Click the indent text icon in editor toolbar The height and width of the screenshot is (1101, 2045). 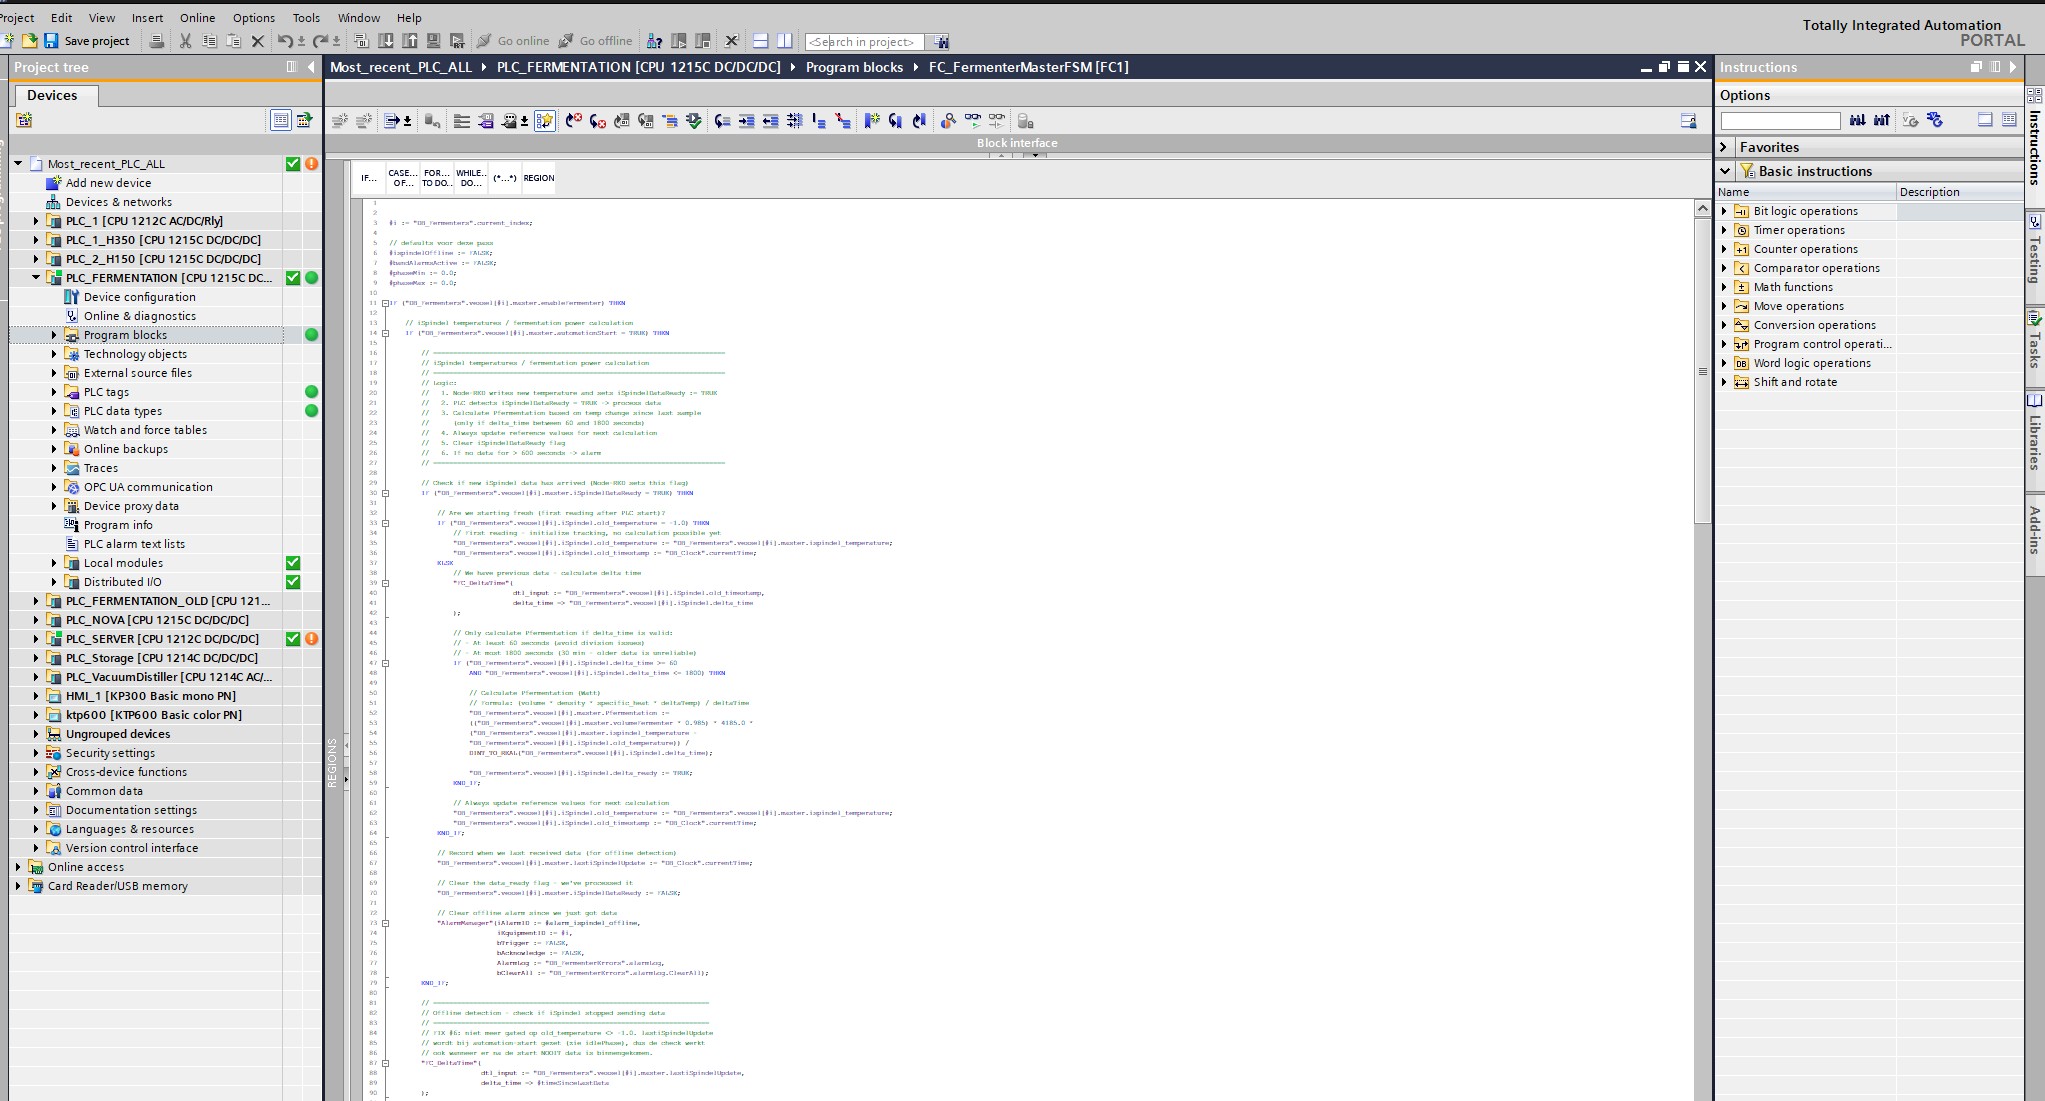[746, 121]
